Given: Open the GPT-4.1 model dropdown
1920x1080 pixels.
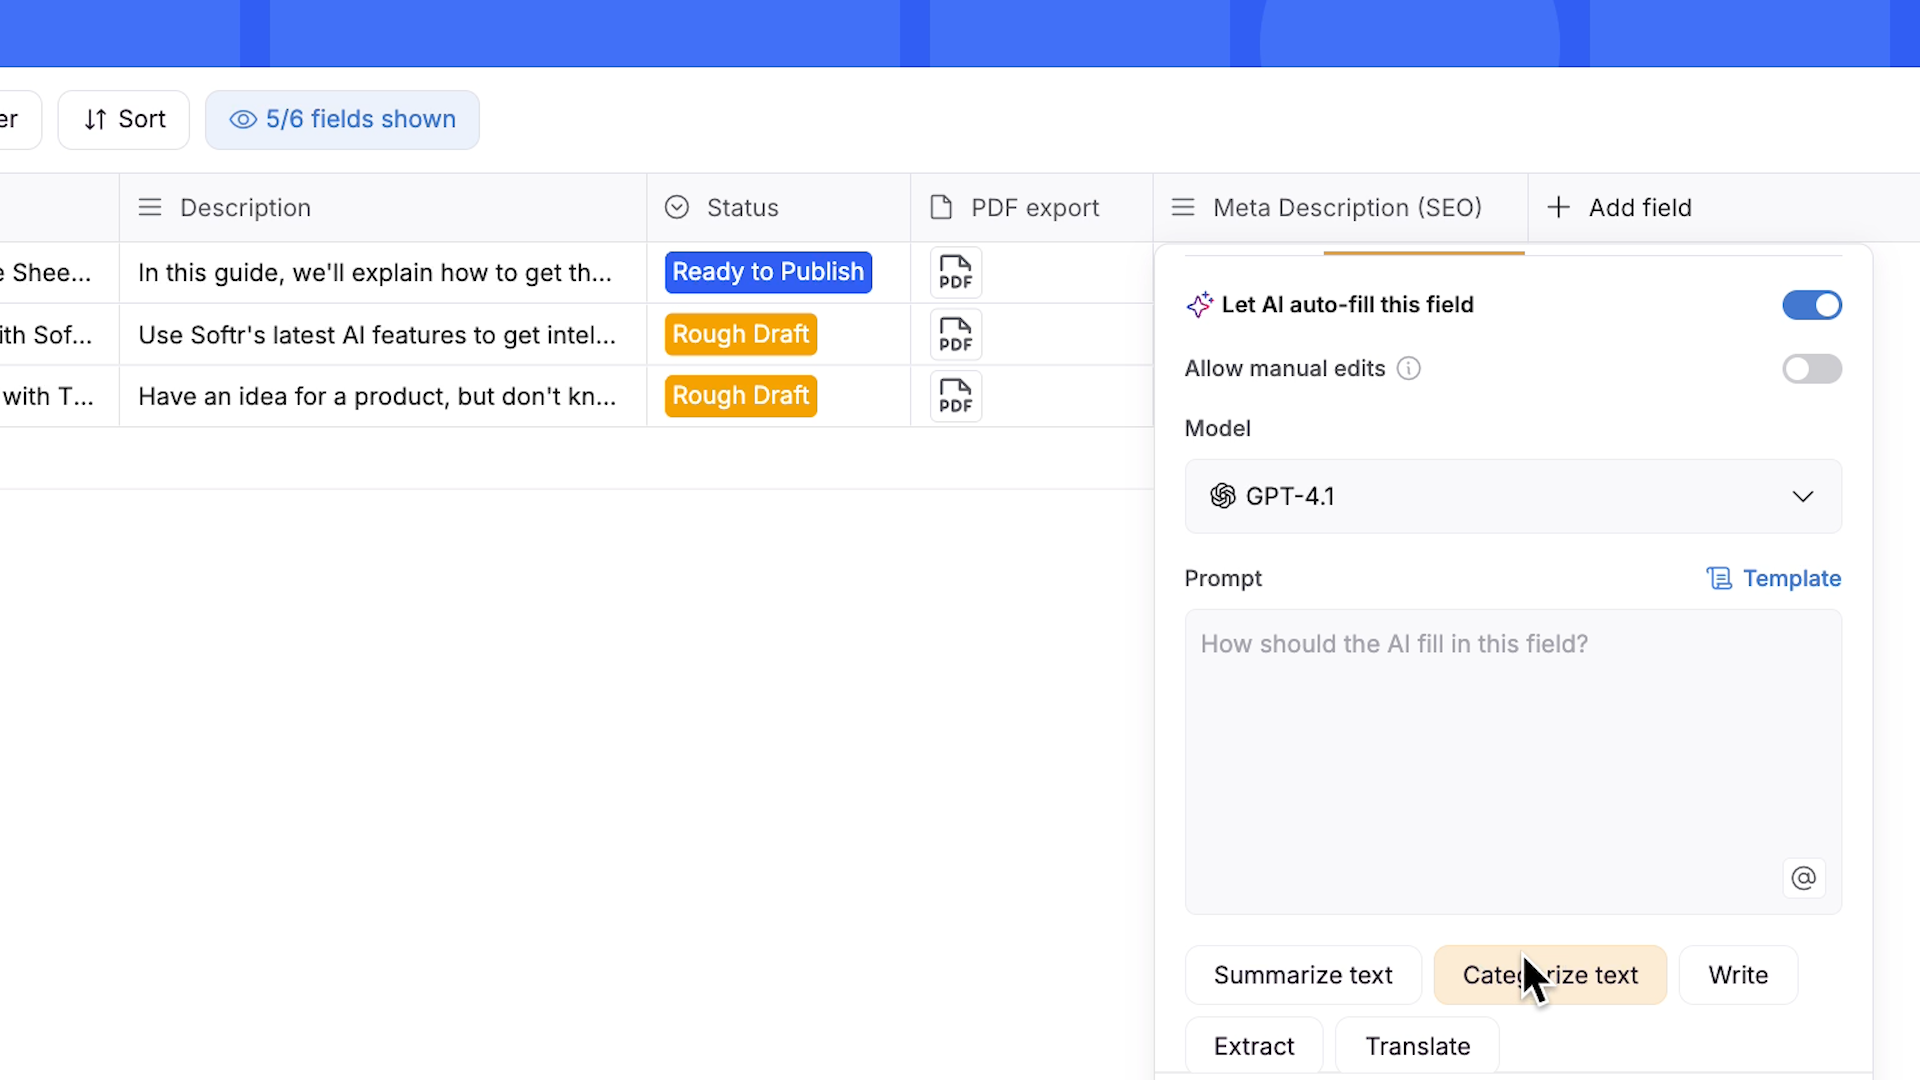Looking at the screenshot, I should tap(1512, 496).
